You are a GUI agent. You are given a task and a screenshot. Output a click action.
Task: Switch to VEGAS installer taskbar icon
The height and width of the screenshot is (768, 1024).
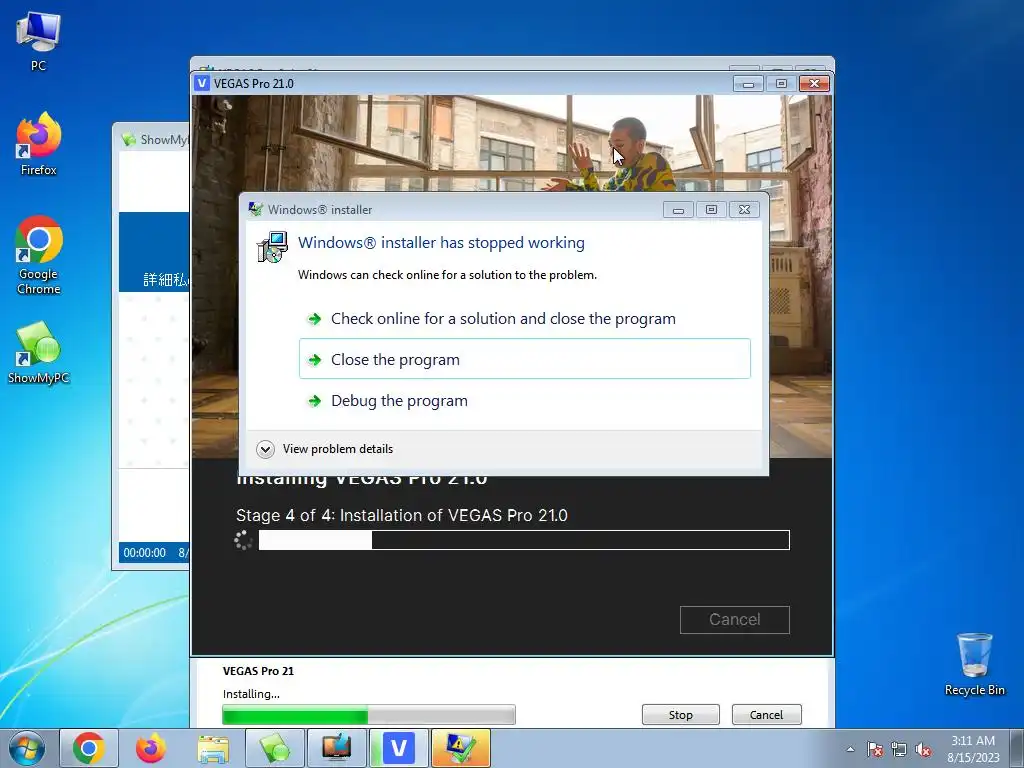pyautogui.click(x=398, y=748)
